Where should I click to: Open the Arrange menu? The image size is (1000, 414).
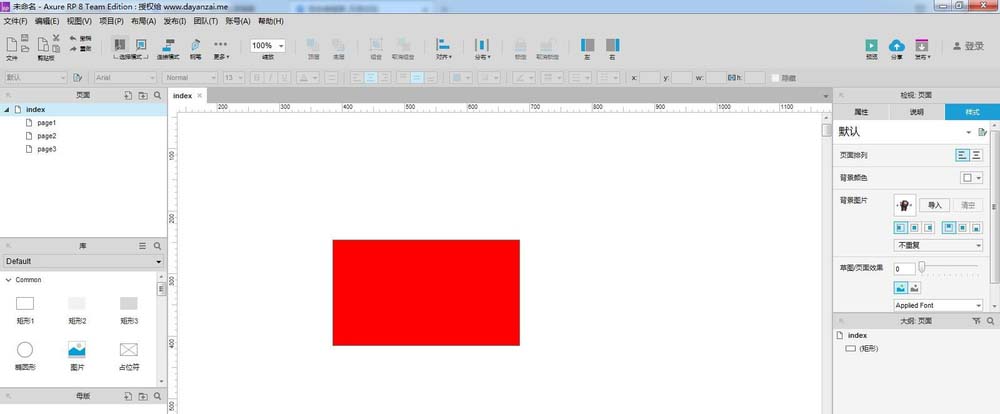click(x=143, y=21)
